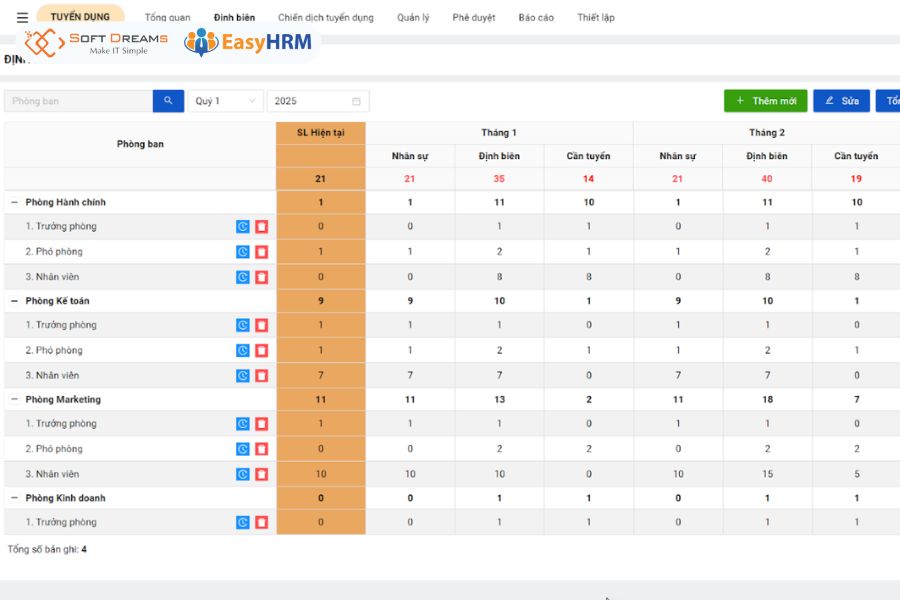Screen dimensions: 900x600
Task: Collapse the Phòng Marketing group
Action: [14, 400]
